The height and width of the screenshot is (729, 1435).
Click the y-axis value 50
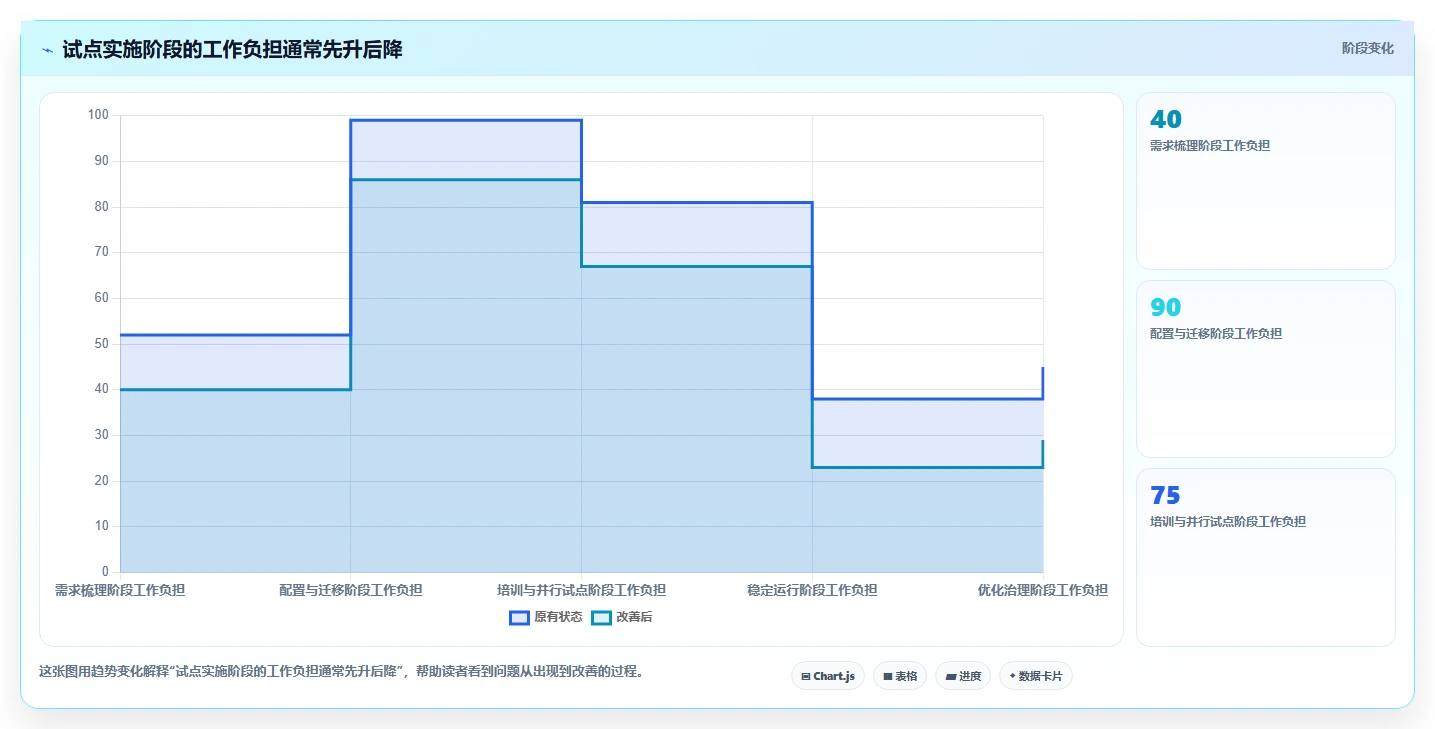(x=101, y=343)
